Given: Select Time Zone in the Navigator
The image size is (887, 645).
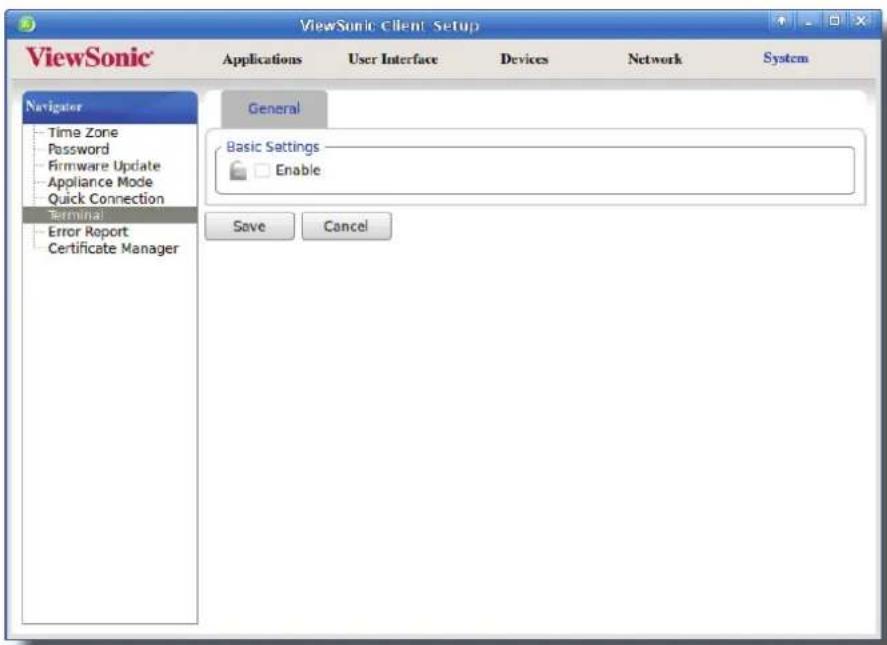Looking at the screenshot, I should click(83, 132).
